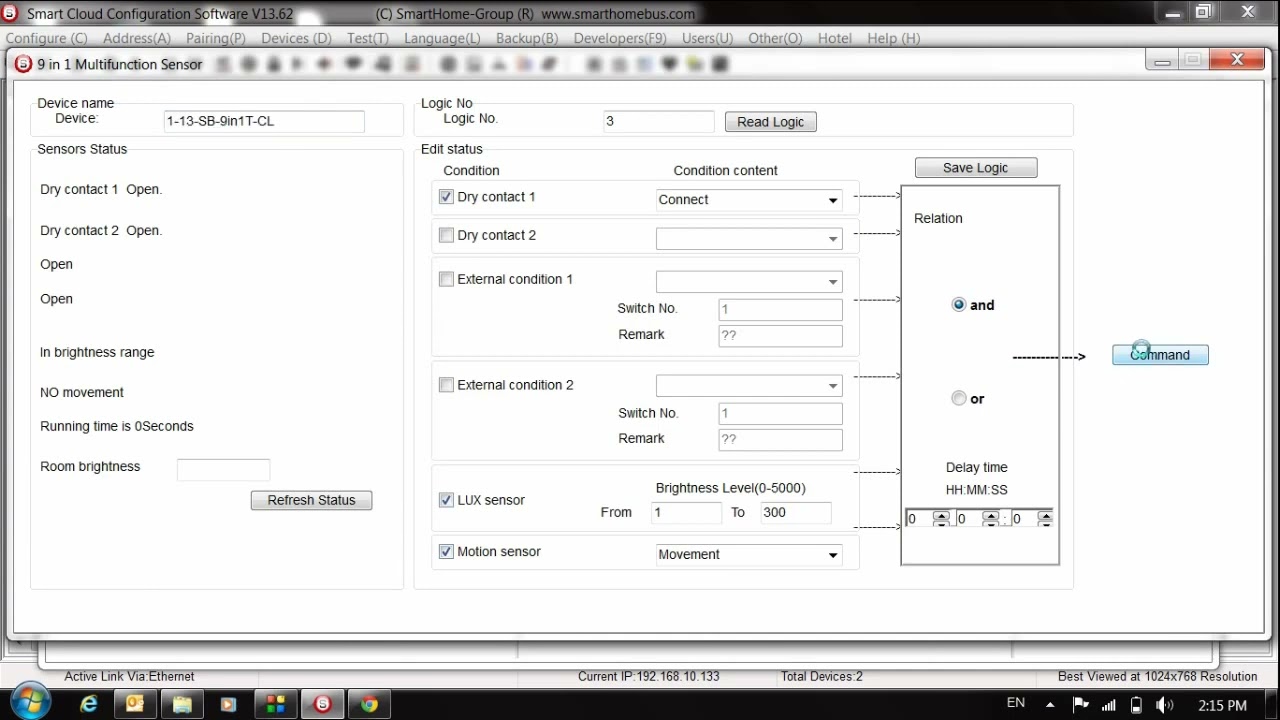1280x720 pixels.
Task: Click the Smart Cloud app title bar icon
Action: pyautogui.click(x=10, y=13)
